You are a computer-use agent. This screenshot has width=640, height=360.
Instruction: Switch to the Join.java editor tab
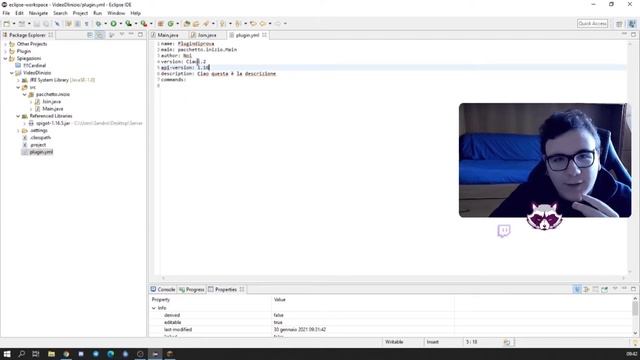click(207, 35)
